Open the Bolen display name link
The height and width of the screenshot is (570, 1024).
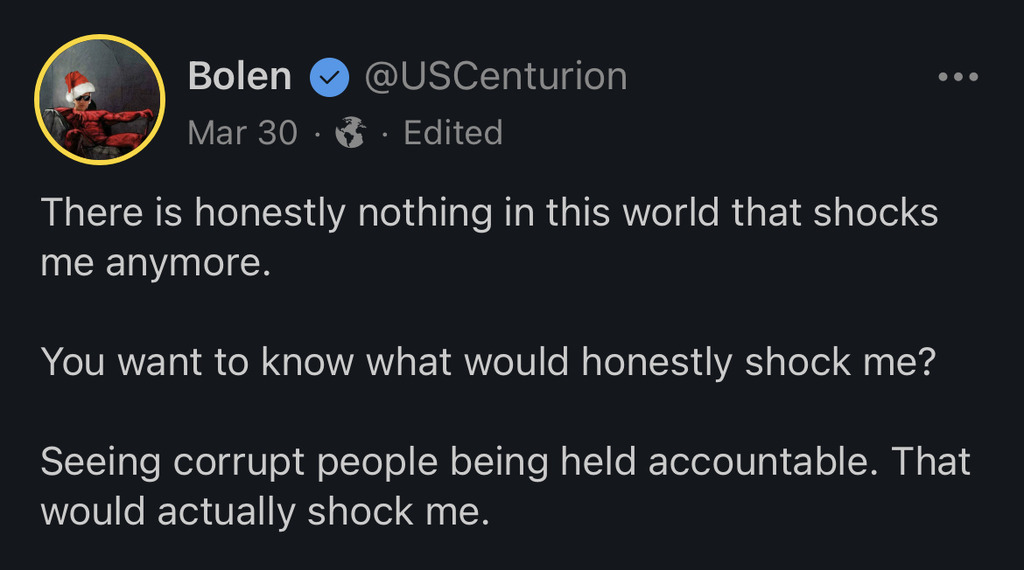(x=240, y=77)
